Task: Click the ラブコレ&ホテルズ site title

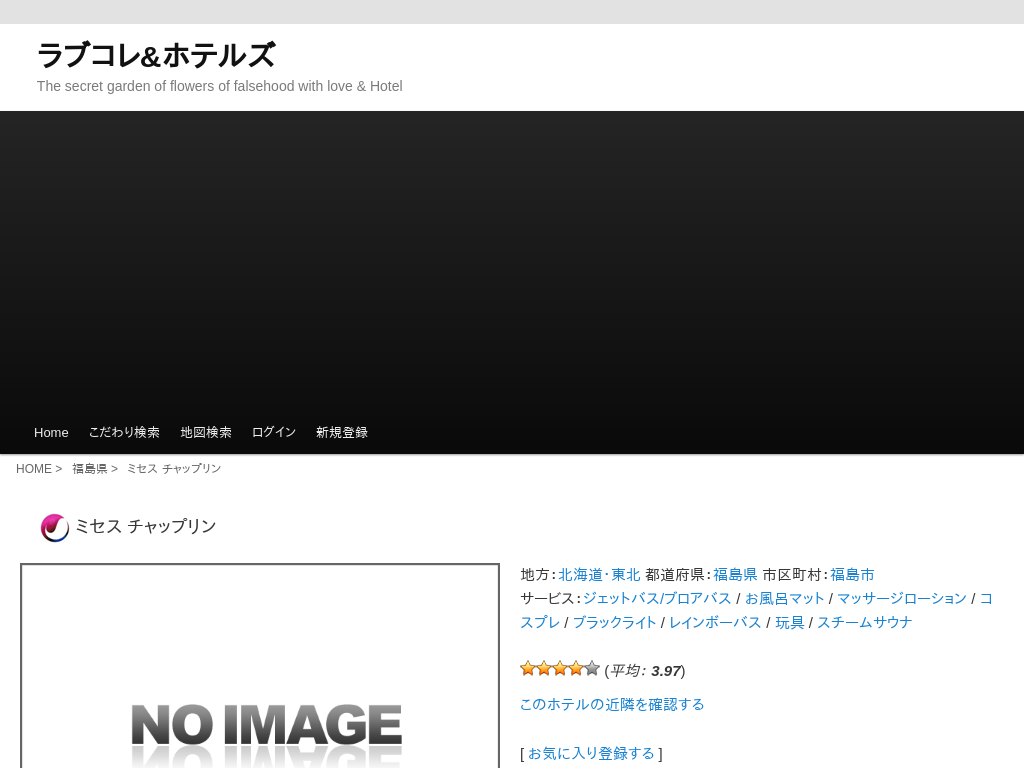Action: point(157,55)
